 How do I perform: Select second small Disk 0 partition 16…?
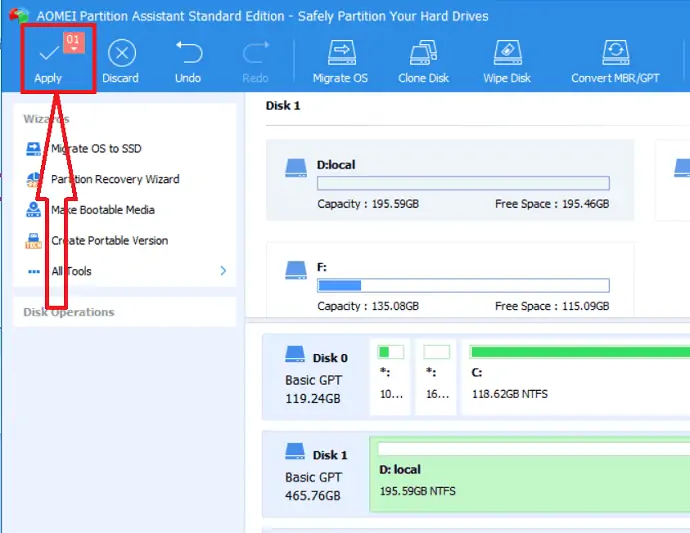437,377
